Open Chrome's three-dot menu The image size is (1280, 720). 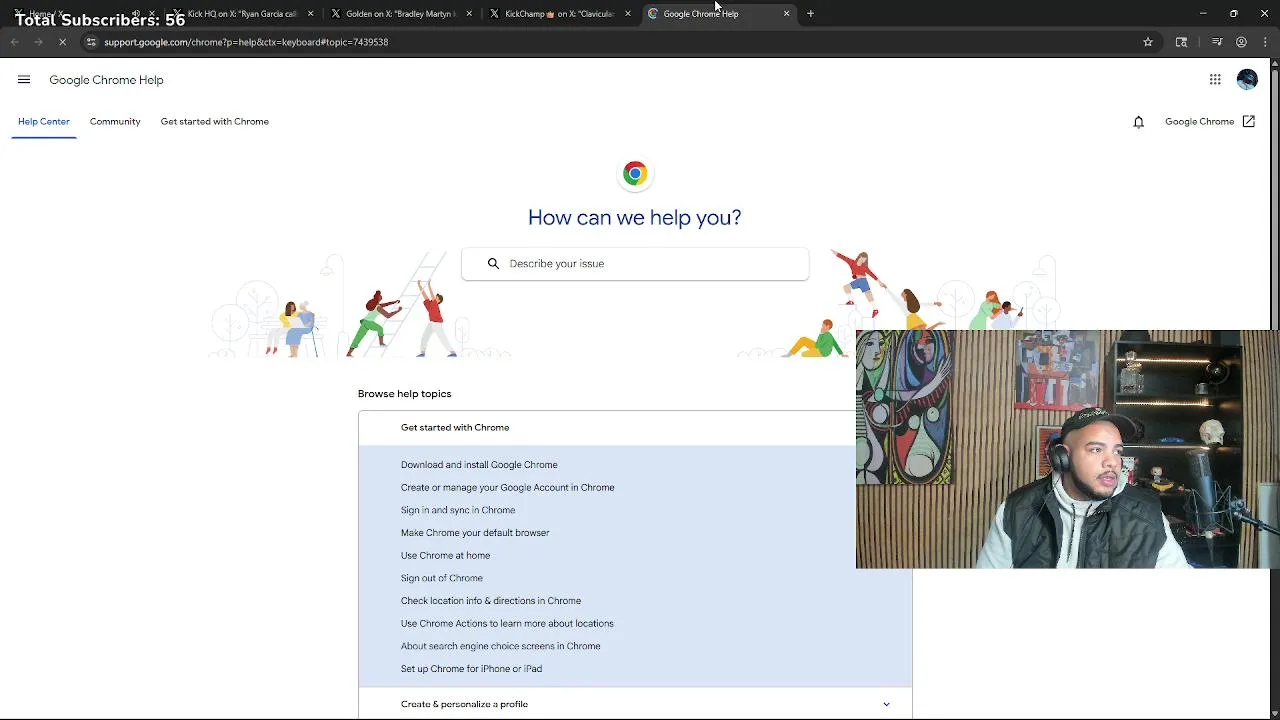tap(1265, 42)
